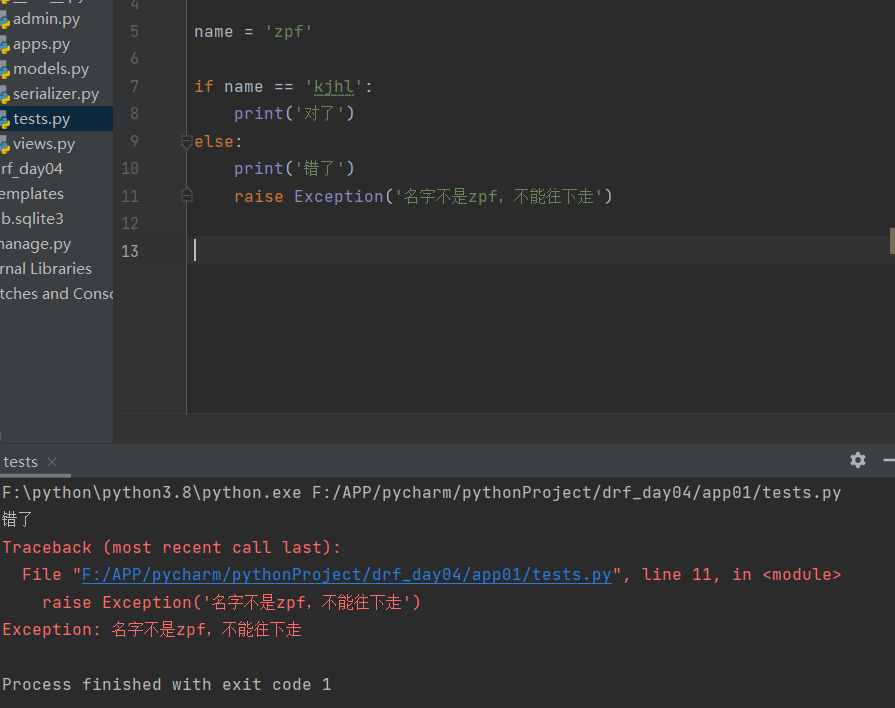The image size is (895, 708).
Task: Click the else keyword on line 9
Action: click(213, 142)
